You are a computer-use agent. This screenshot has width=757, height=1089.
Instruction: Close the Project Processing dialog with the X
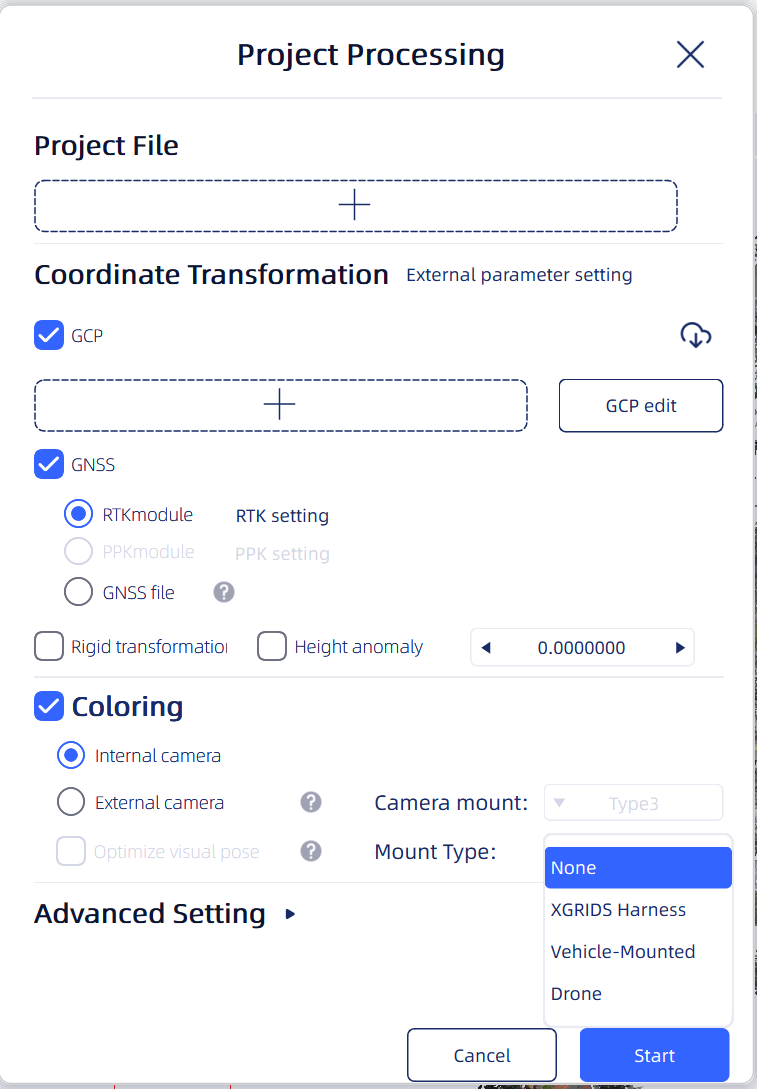(x=690, y=54)
